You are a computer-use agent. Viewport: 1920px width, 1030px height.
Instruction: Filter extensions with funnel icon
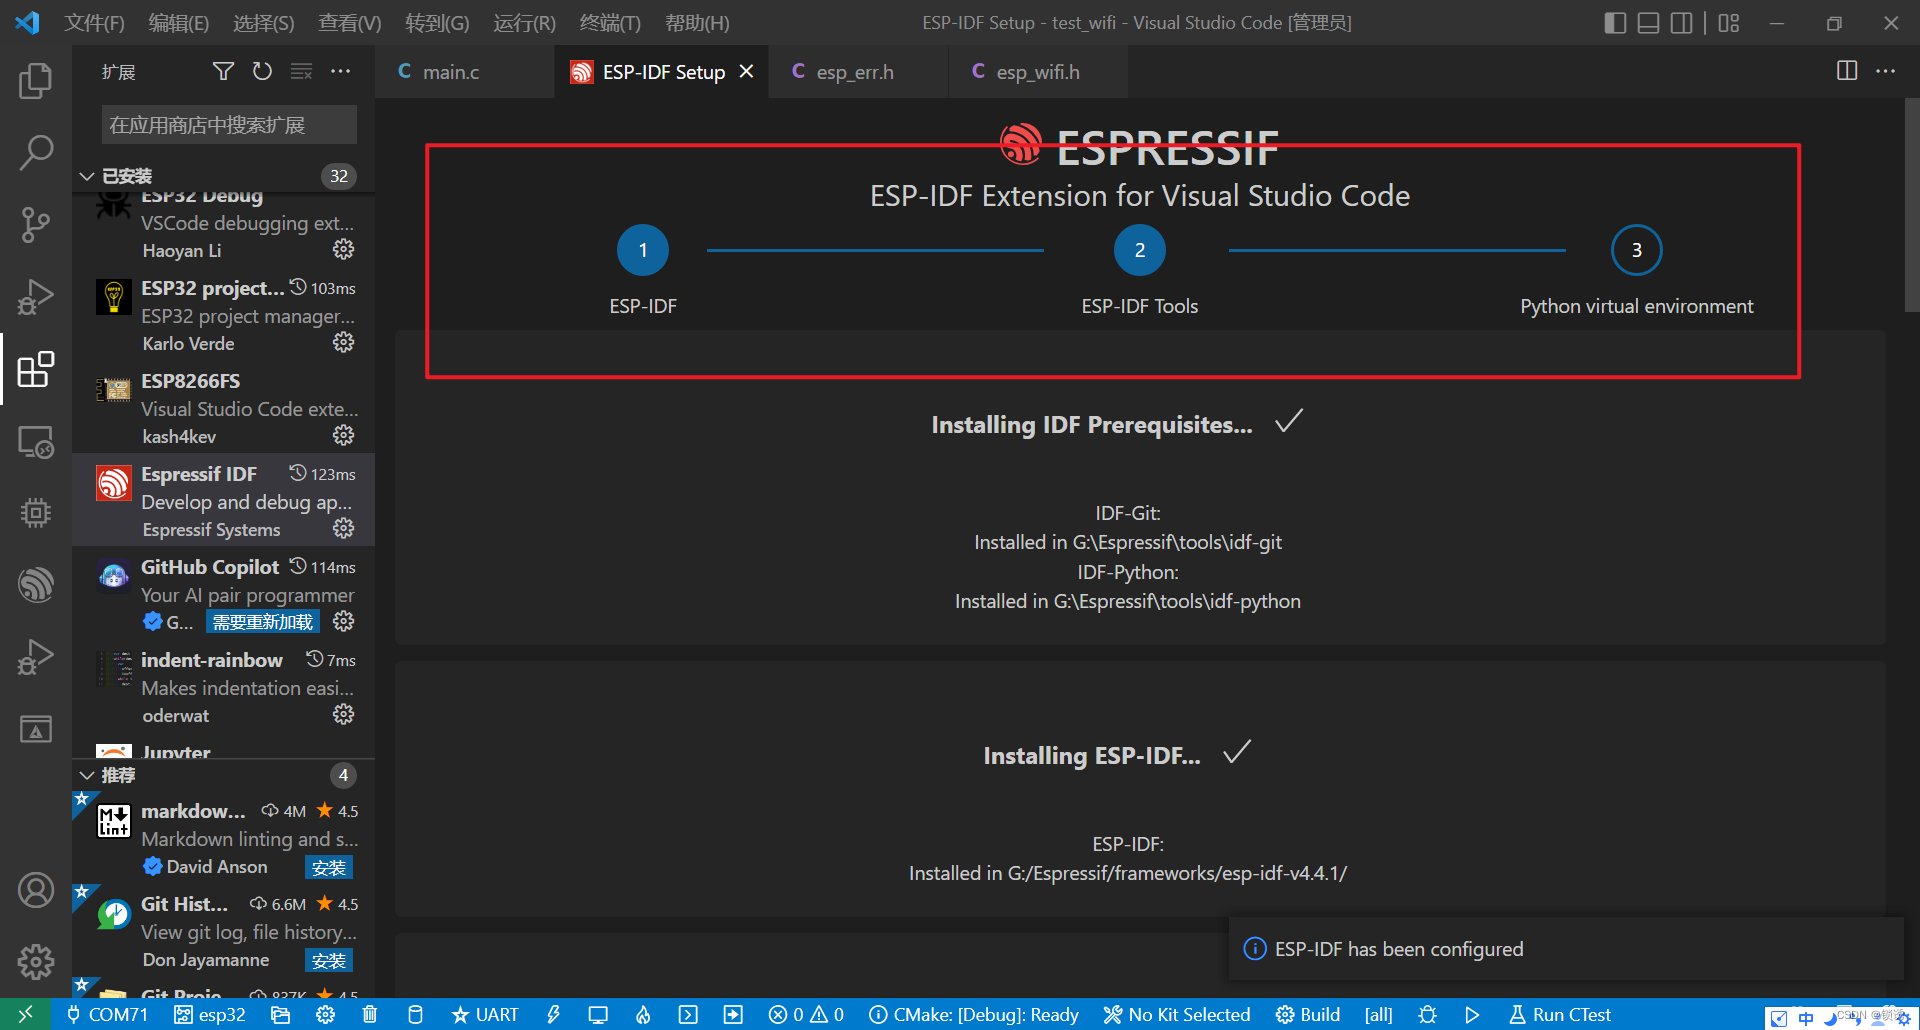click(x=223, y=71)
